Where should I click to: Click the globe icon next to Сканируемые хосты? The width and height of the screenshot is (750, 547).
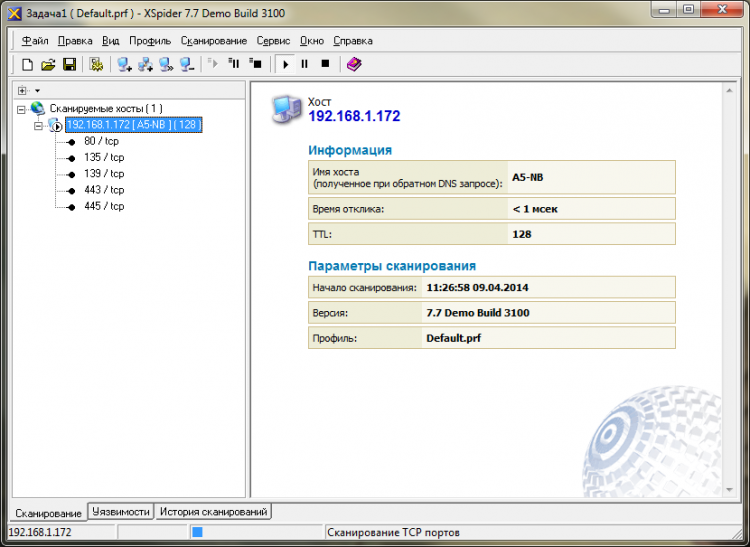[37, 109]
